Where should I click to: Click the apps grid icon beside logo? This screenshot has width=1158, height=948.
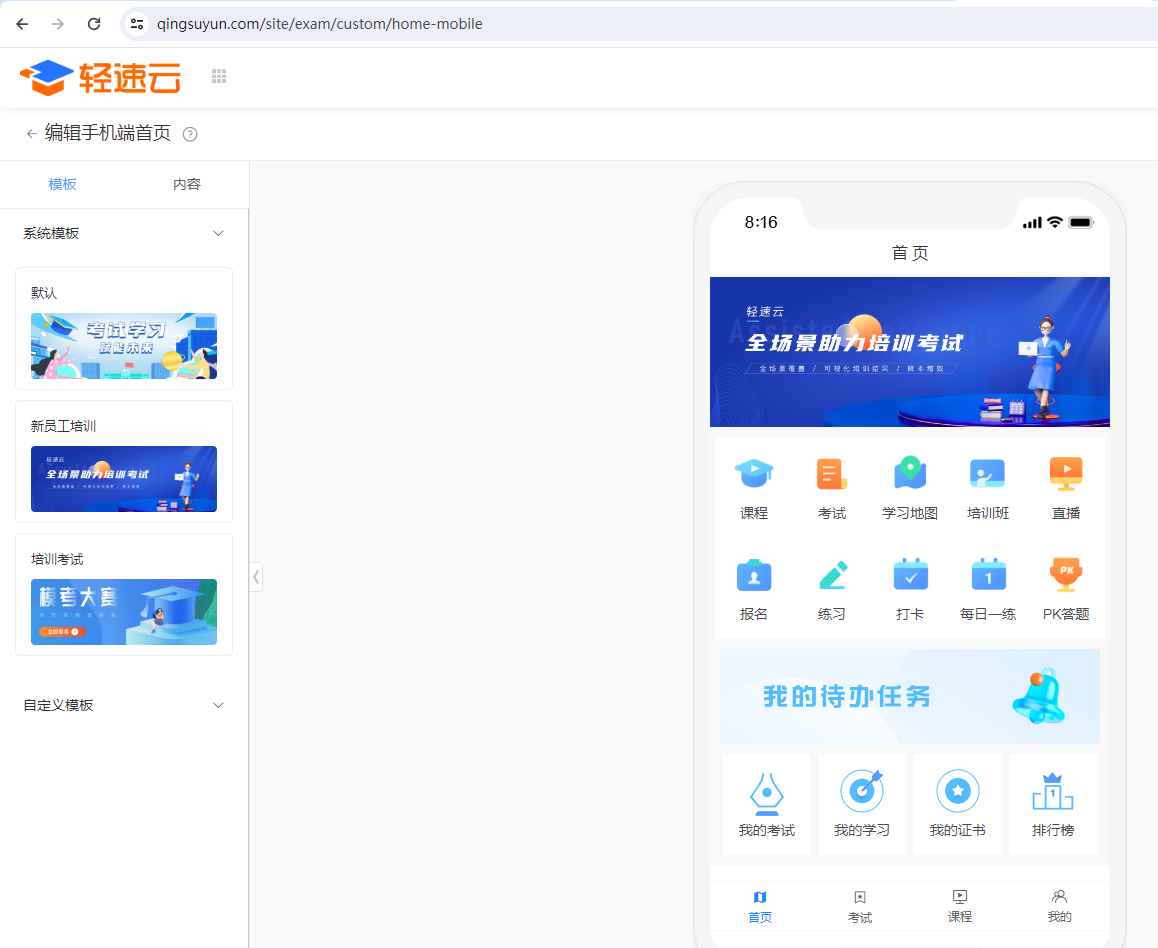(219, 77)
